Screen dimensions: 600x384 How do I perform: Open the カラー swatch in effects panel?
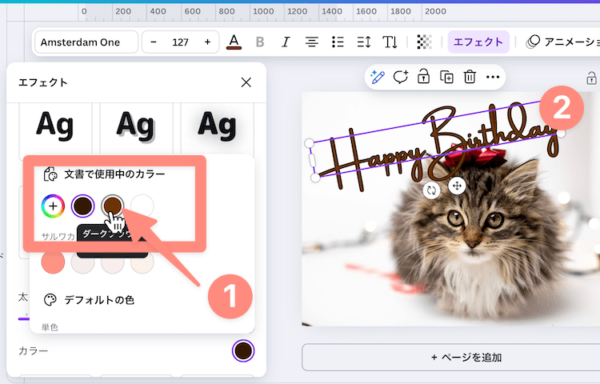(x=243, y=351)
